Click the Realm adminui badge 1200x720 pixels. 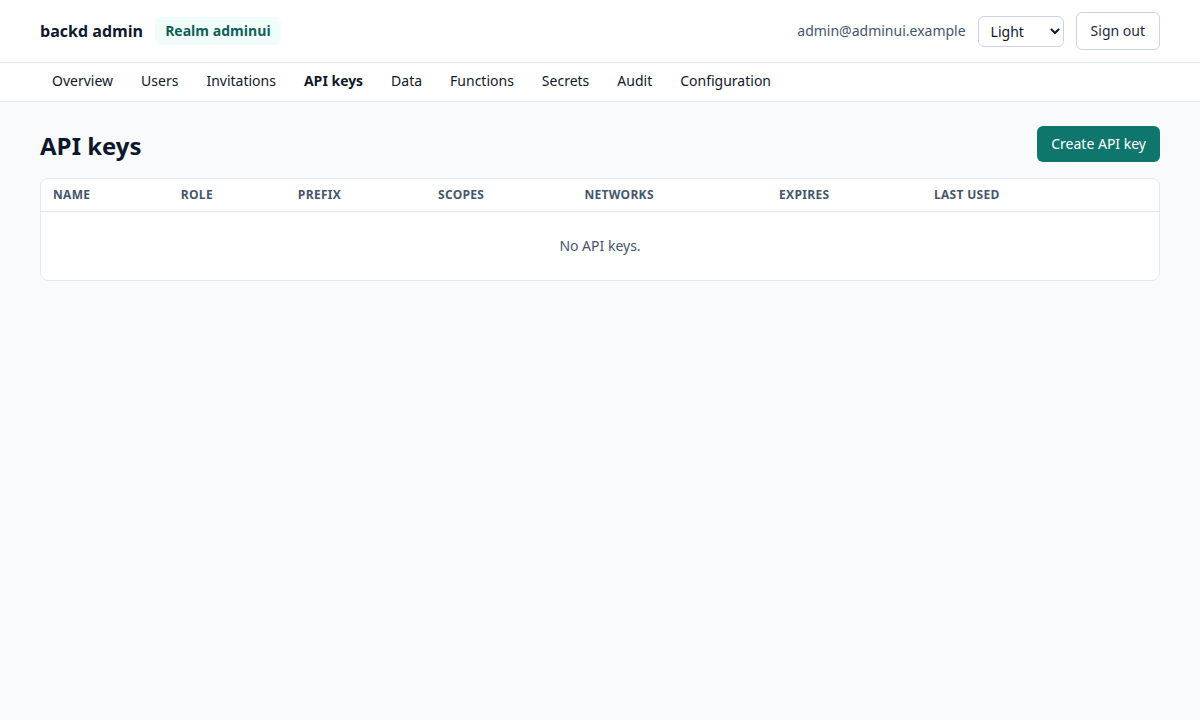218,31
